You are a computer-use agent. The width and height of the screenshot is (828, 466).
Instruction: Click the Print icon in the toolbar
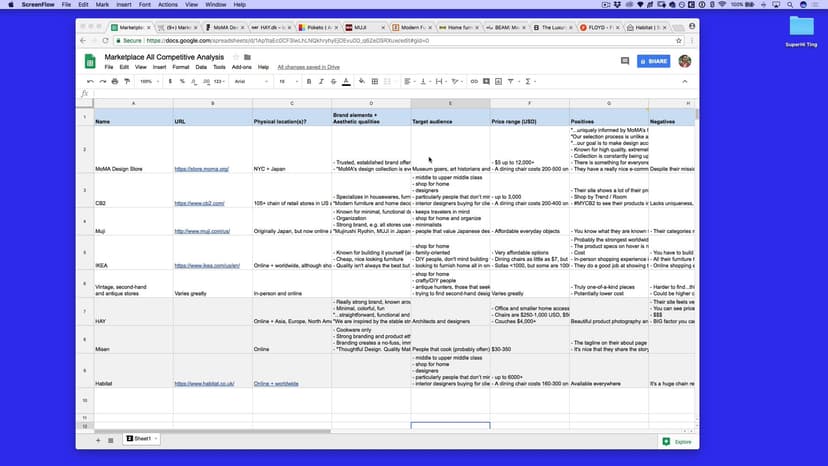tap(116, 81)
